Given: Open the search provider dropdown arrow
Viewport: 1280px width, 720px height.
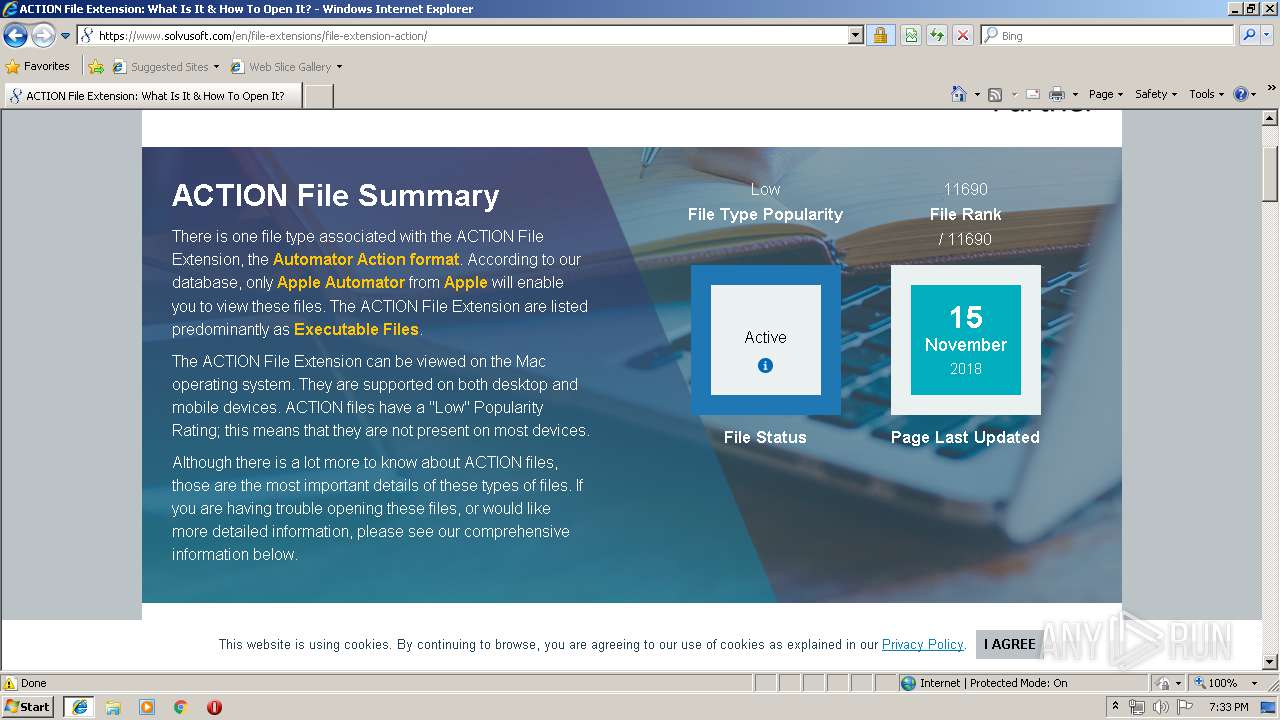Looking at the screenshot, I should click(1267, 35).
